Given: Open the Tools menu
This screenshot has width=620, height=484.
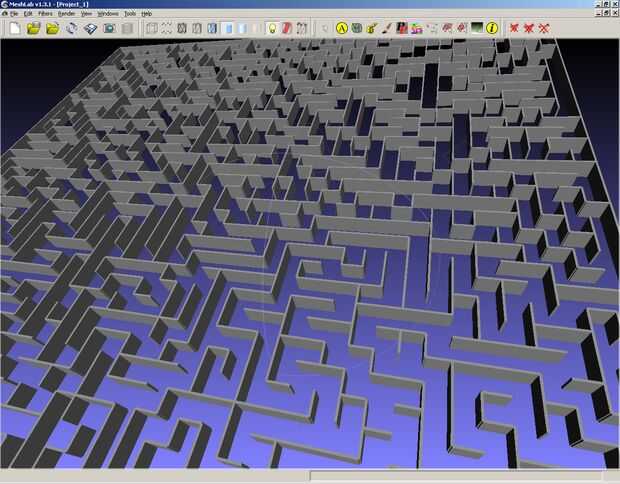Looking at the screenshot, I should pos(130,13).
